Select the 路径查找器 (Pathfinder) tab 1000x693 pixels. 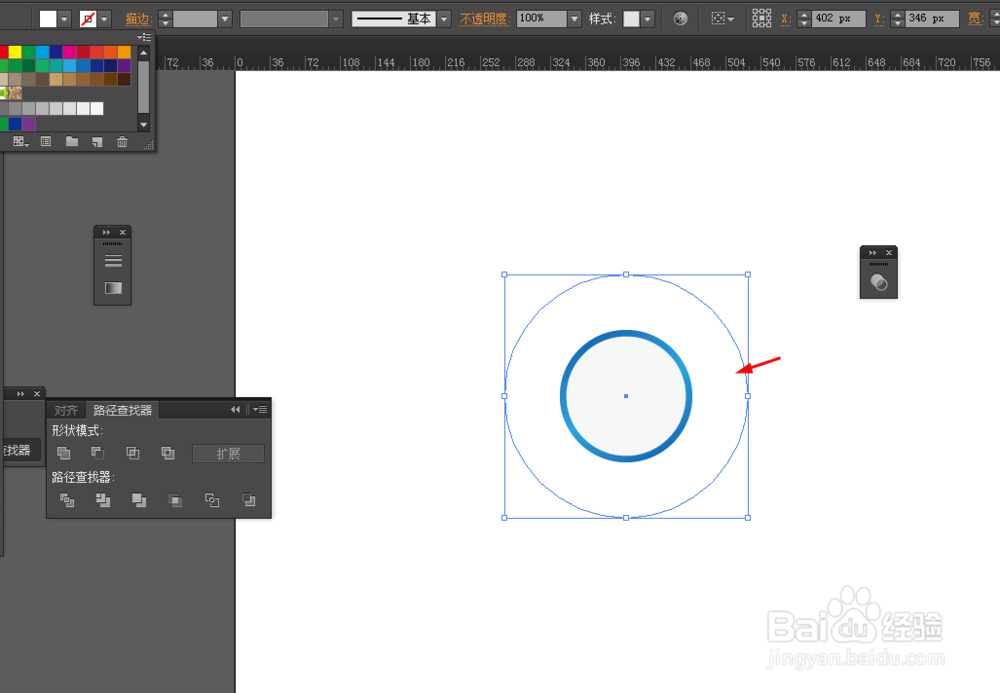tap(122, 410)
